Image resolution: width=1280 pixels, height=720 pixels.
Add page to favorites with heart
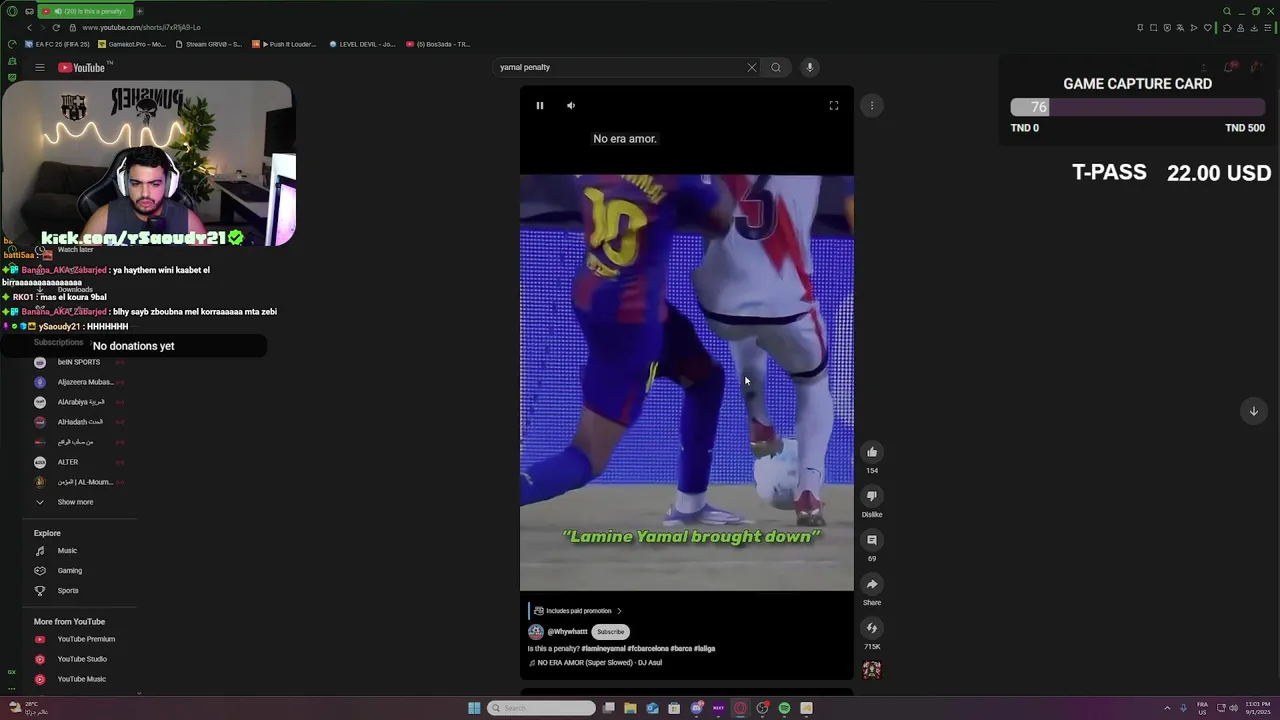[1208, 28]
